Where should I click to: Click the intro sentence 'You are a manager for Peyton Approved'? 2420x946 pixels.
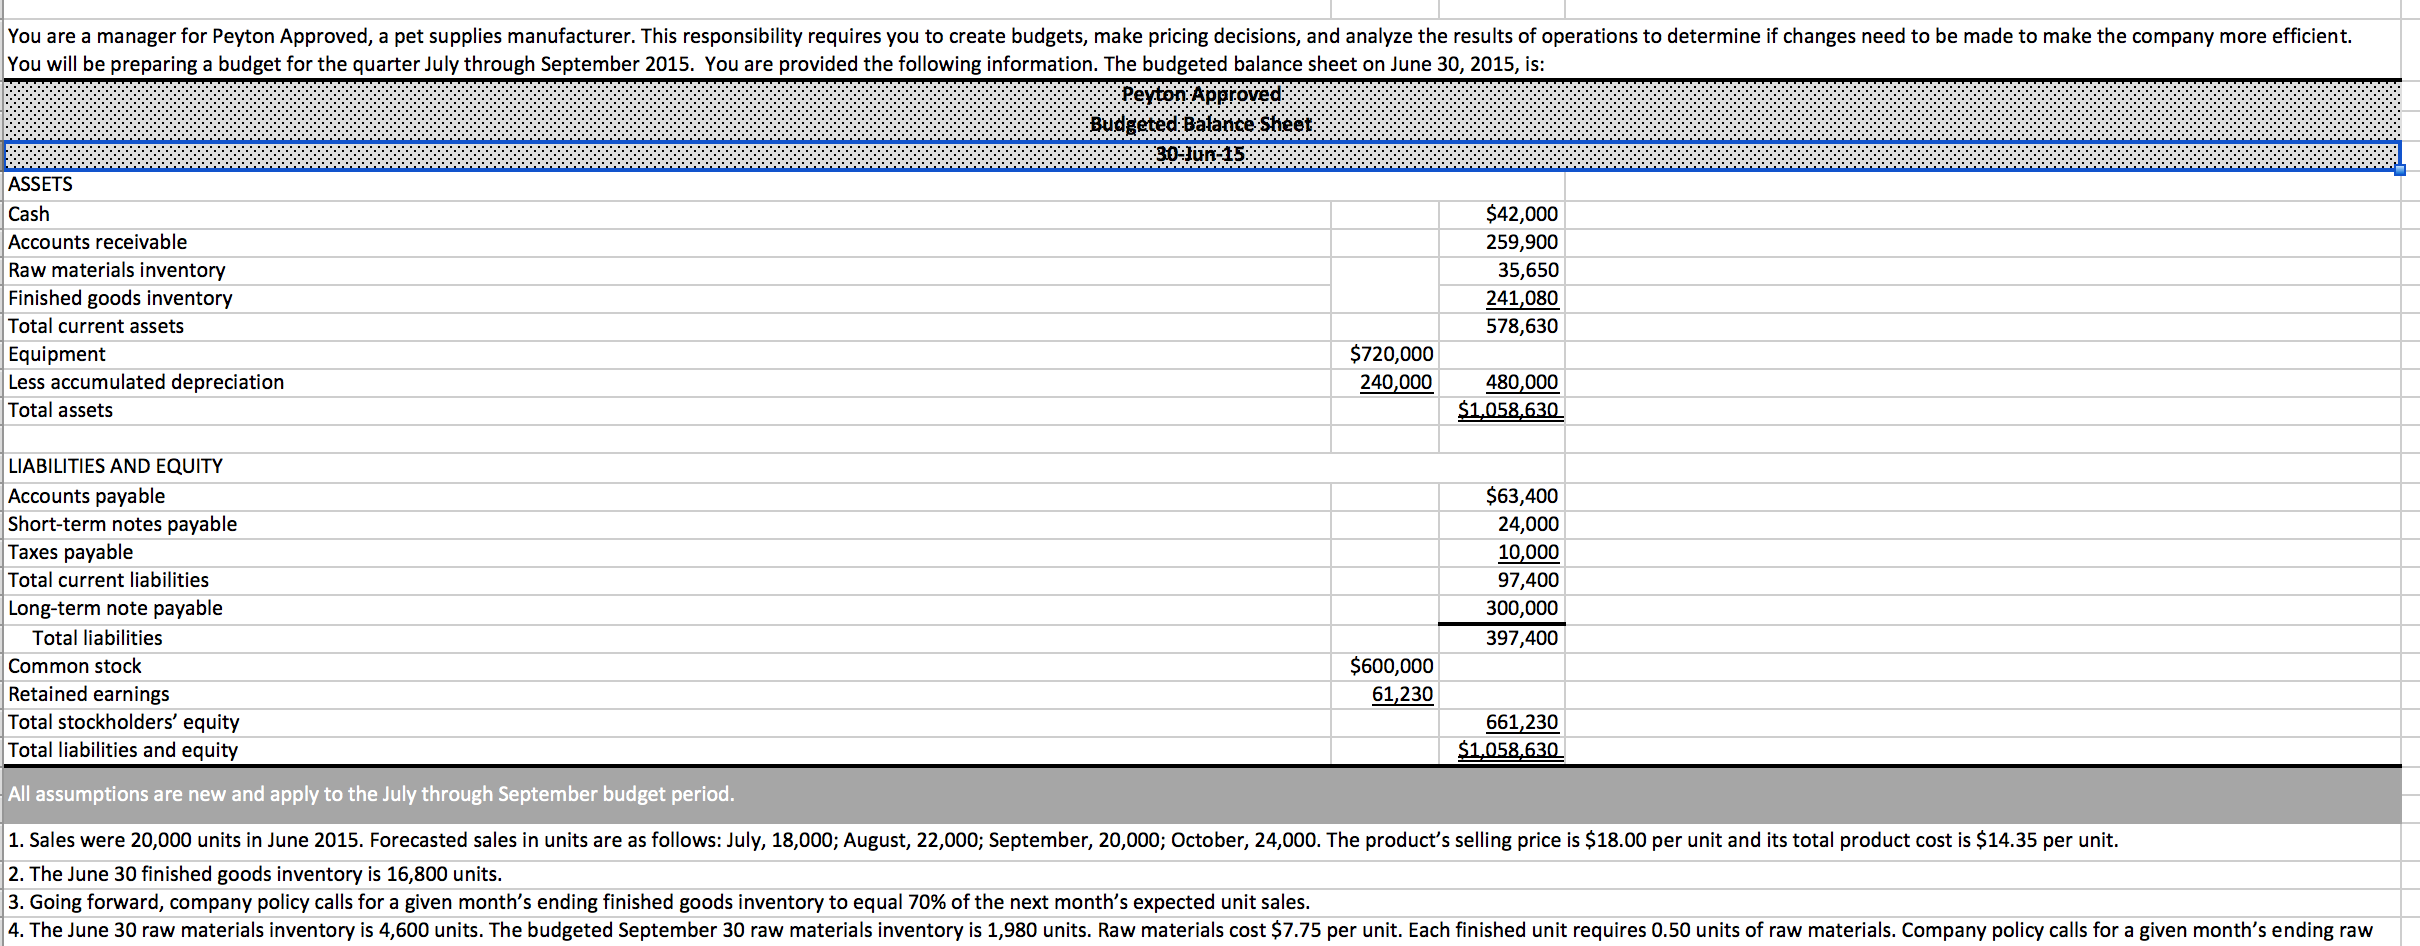tap(1180, 36)
